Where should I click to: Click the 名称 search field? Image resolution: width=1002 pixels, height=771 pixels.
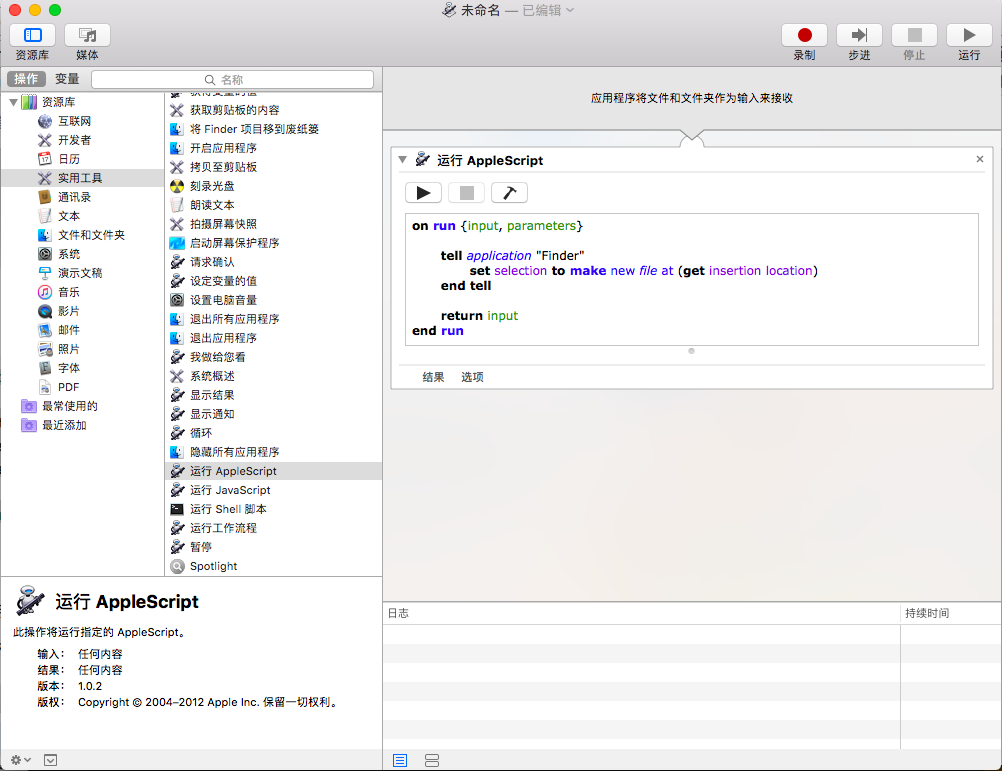tap(233, 80)
